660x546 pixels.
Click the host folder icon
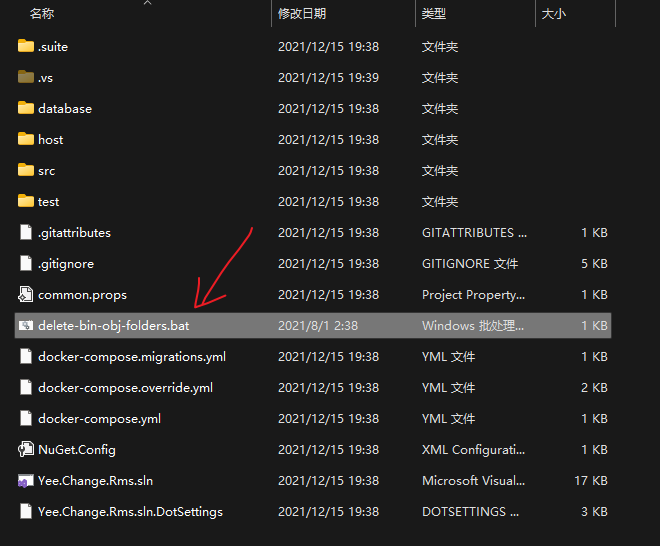click(x=26, y=139)
